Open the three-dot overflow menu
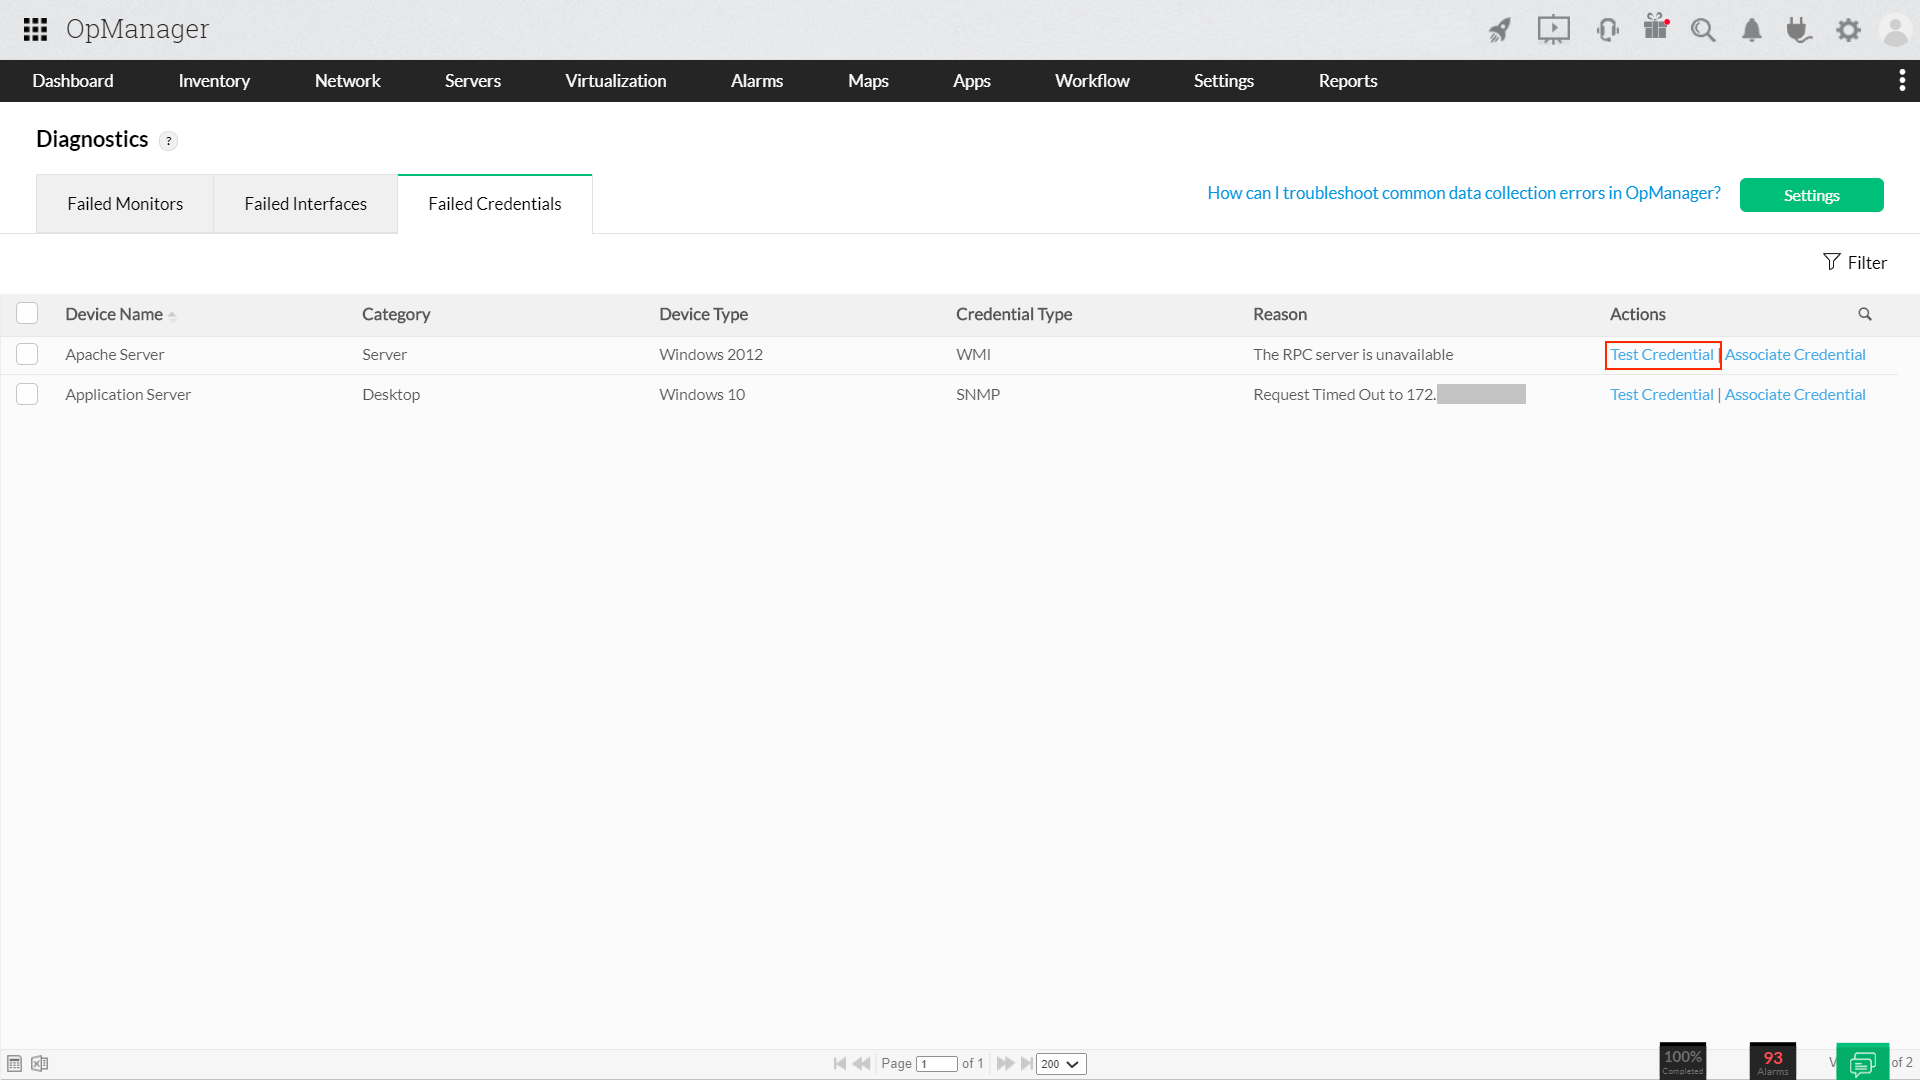The width and height of the screenshot is (1920, 1080). [1901, 81]
